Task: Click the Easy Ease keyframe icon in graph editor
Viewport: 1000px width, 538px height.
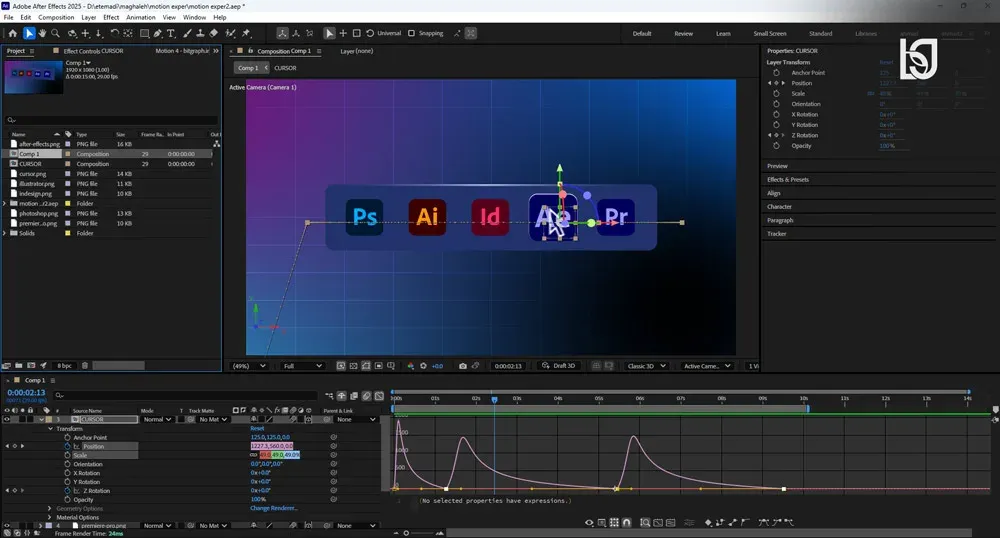Action: 763,523
